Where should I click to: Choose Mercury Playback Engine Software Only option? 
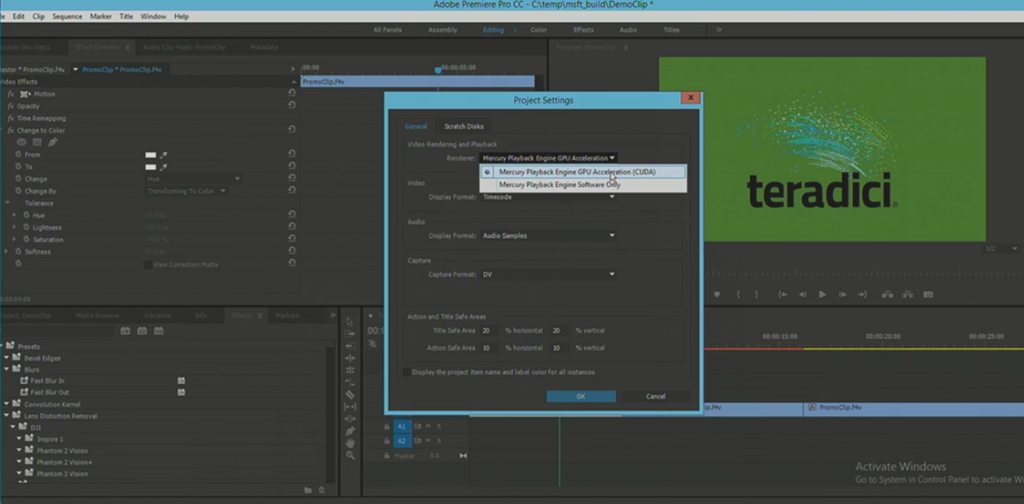(559, 185)
